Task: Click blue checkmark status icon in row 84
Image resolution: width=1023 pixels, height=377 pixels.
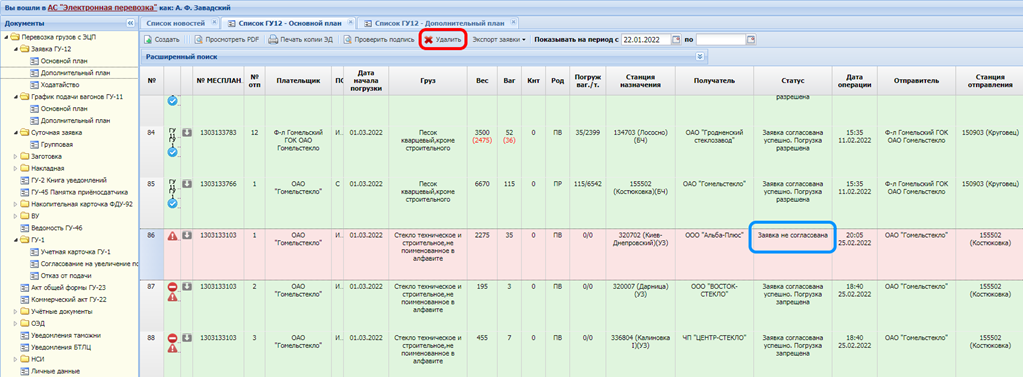Action: [172, 152]
